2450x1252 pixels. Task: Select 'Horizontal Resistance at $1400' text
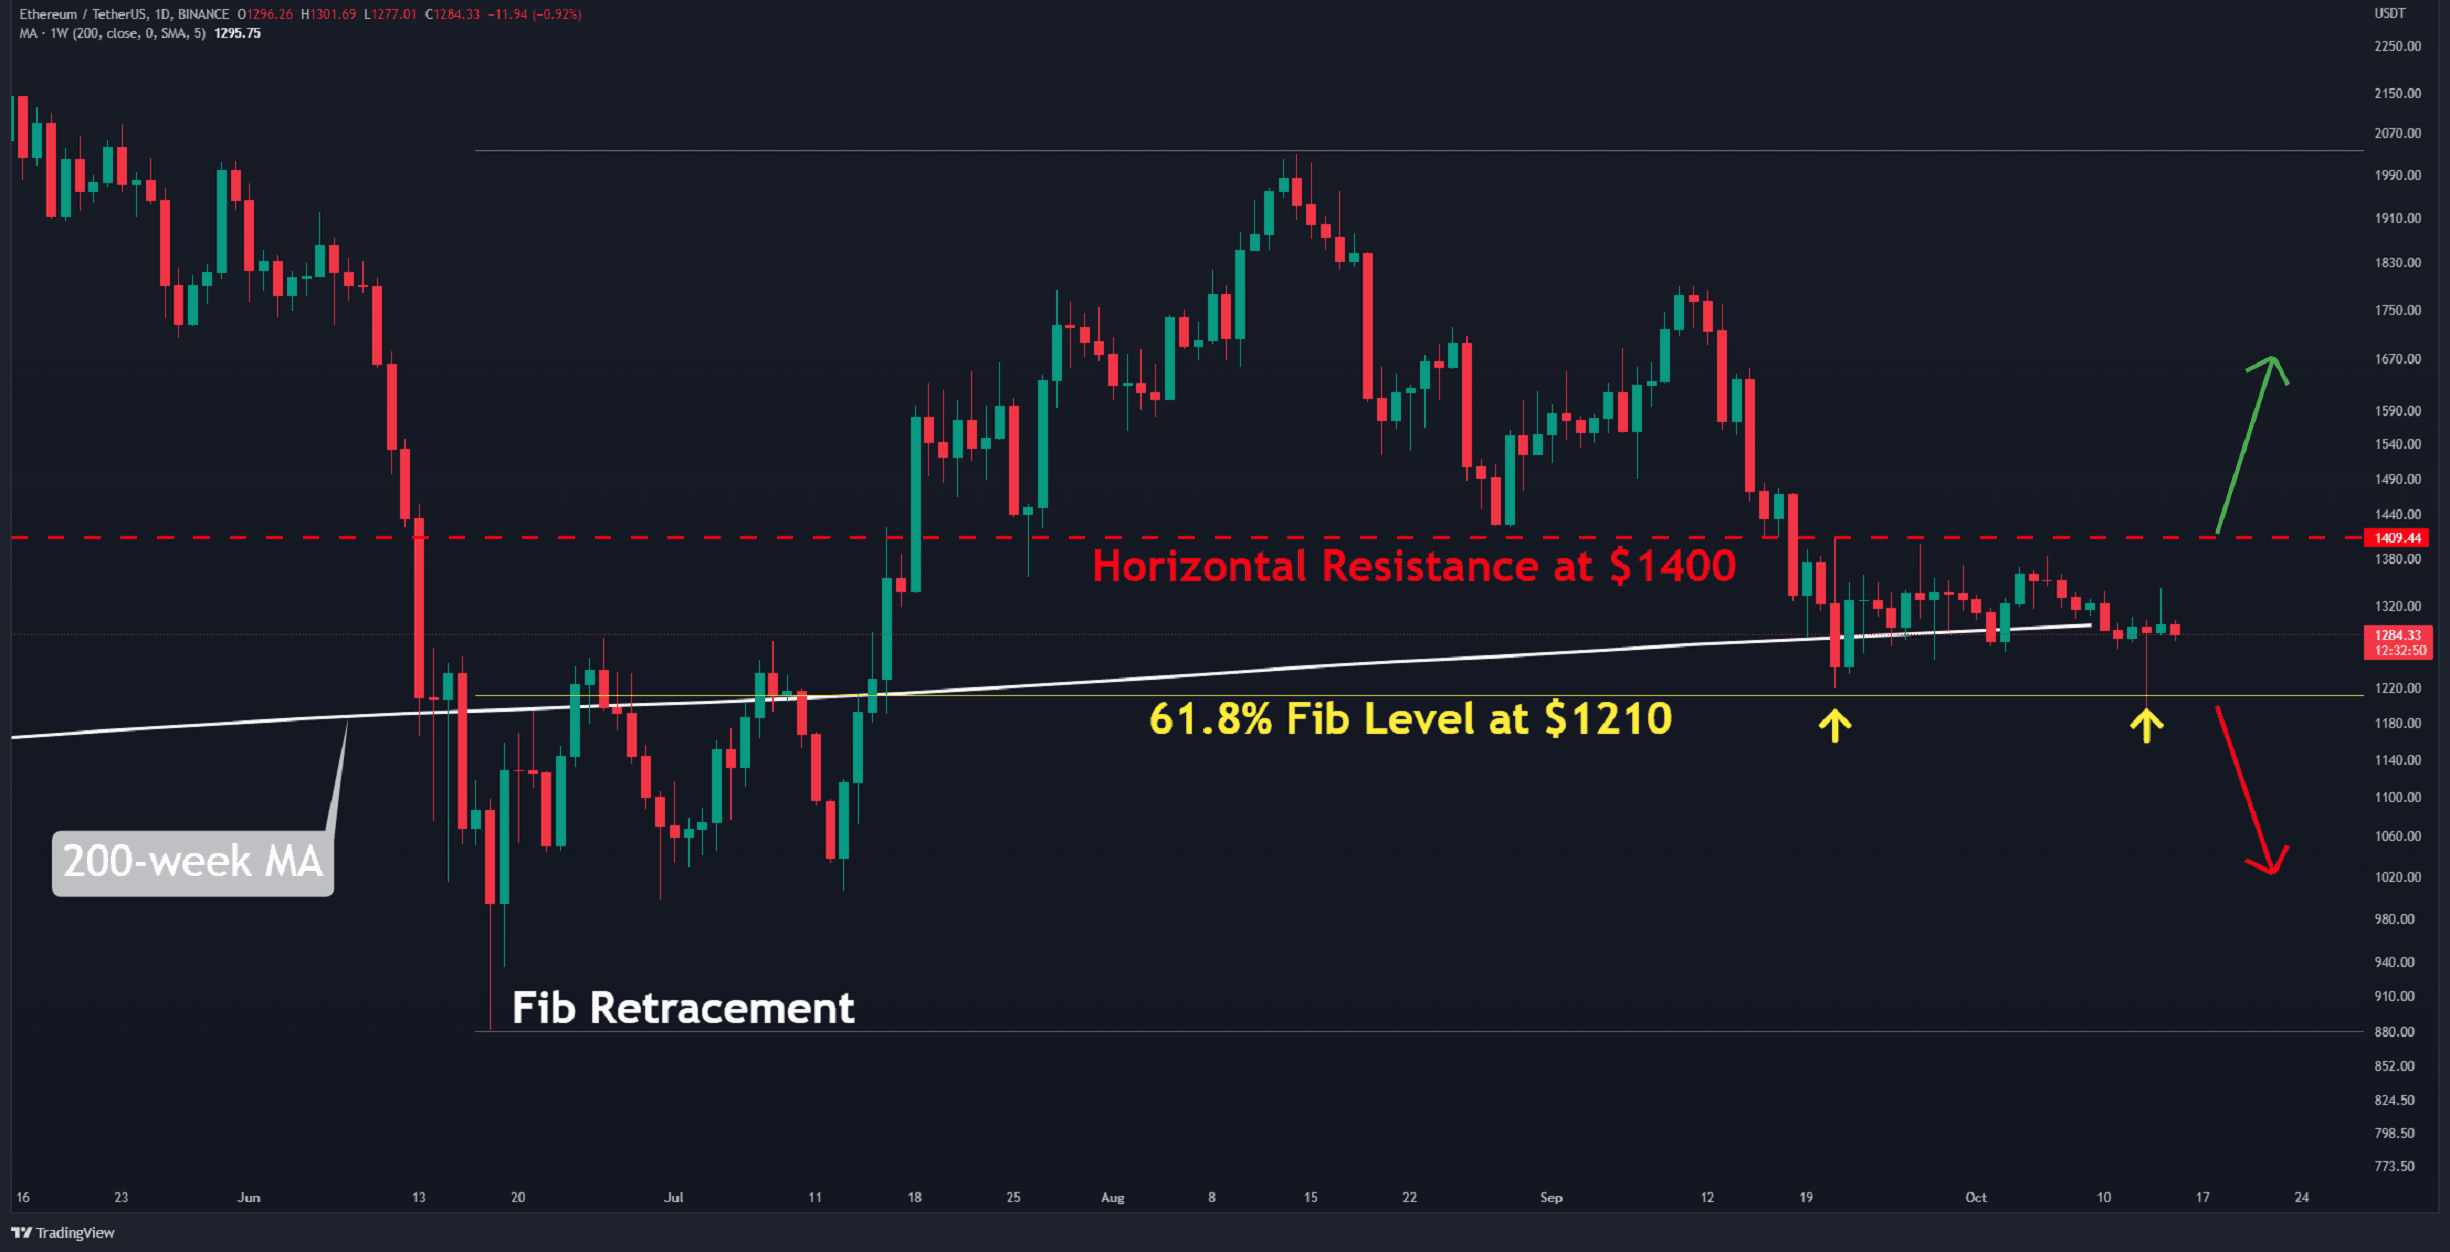tap(1414, 566)
